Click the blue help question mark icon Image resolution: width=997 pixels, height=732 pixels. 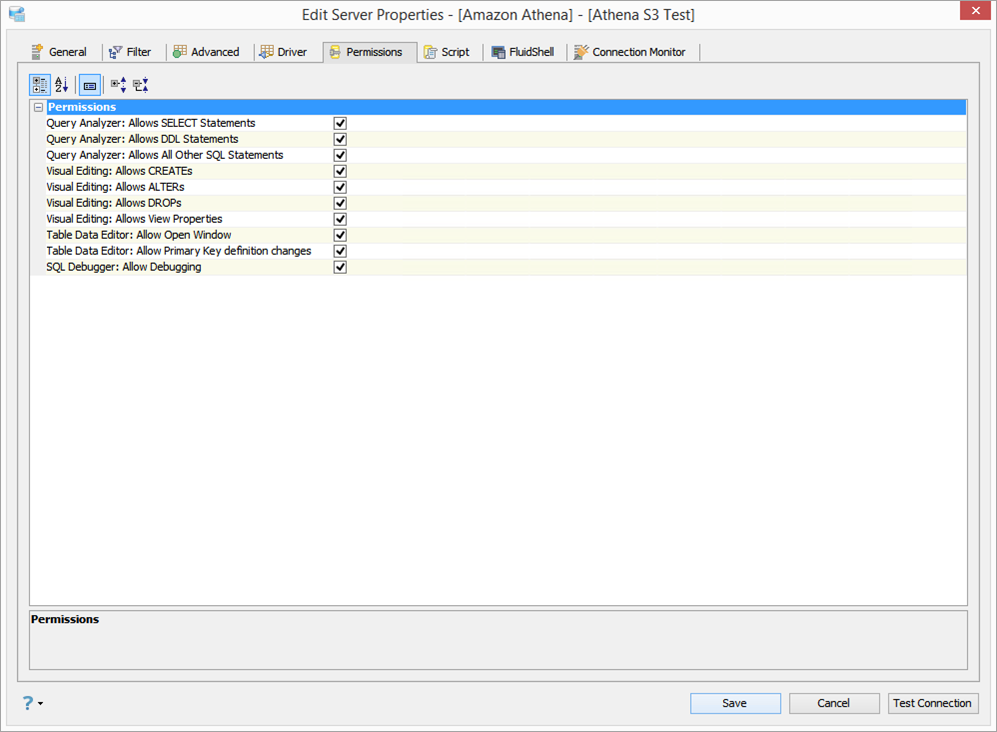[x=28, y=703]
